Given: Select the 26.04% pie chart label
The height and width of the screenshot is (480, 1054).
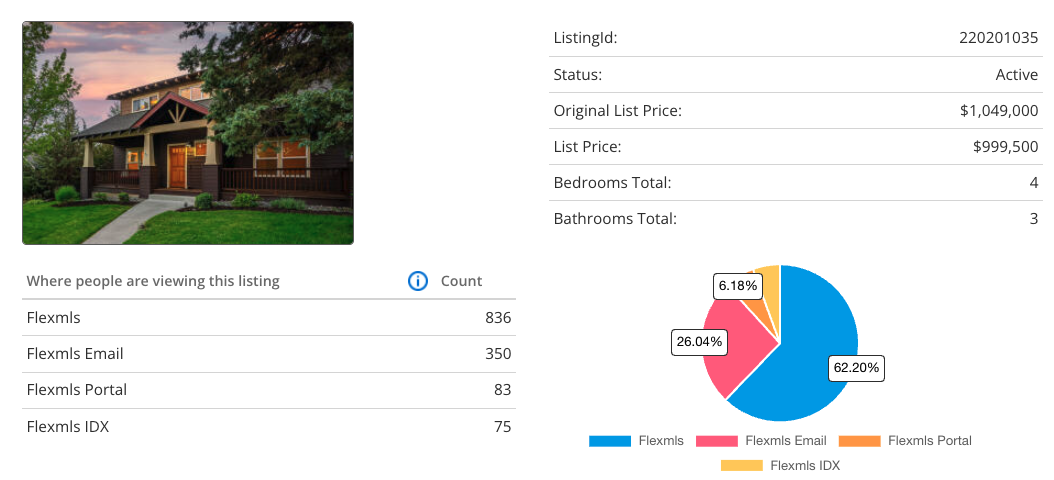Looking at the screenshot, I should [700, 342].
